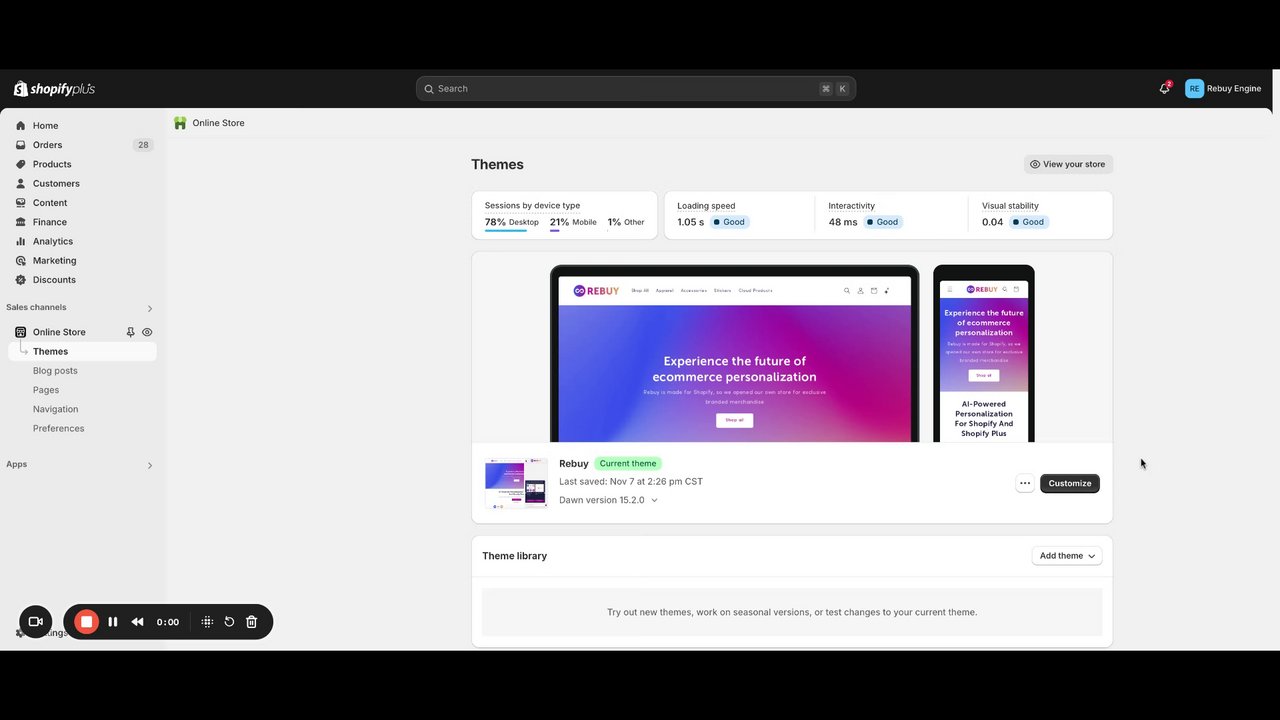Screen dimensions: 1280x720
Task: Click the Content image icon
Action: tap(20, 203)
